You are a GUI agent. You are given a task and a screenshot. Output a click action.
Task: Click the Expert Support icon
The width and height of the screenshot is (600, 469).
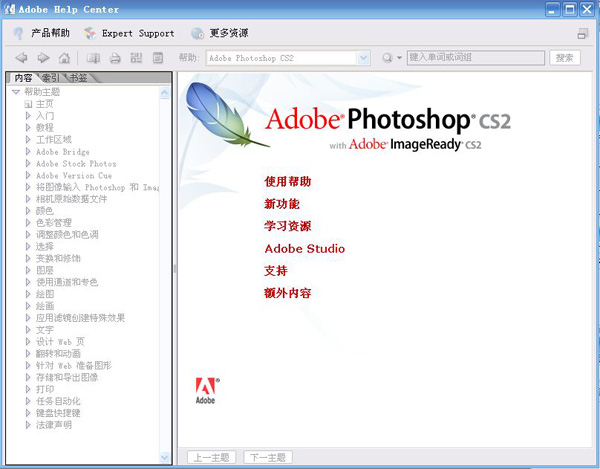click(x=90, y=33)
